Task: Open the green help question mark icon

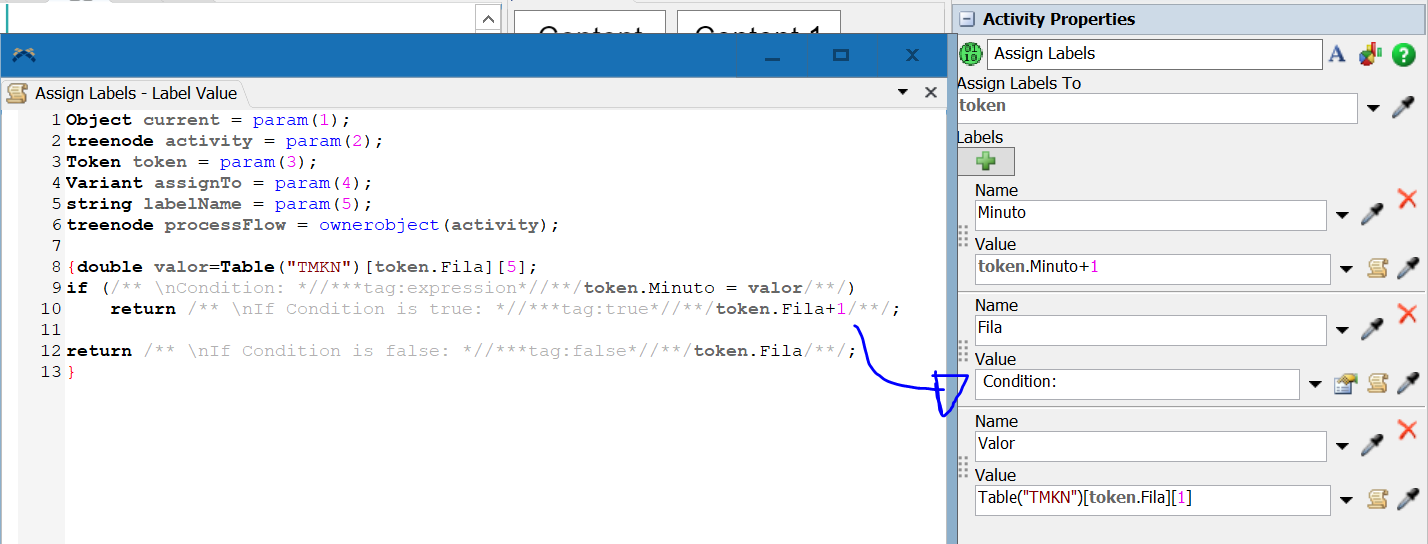Action: (x=1403, y=55)
